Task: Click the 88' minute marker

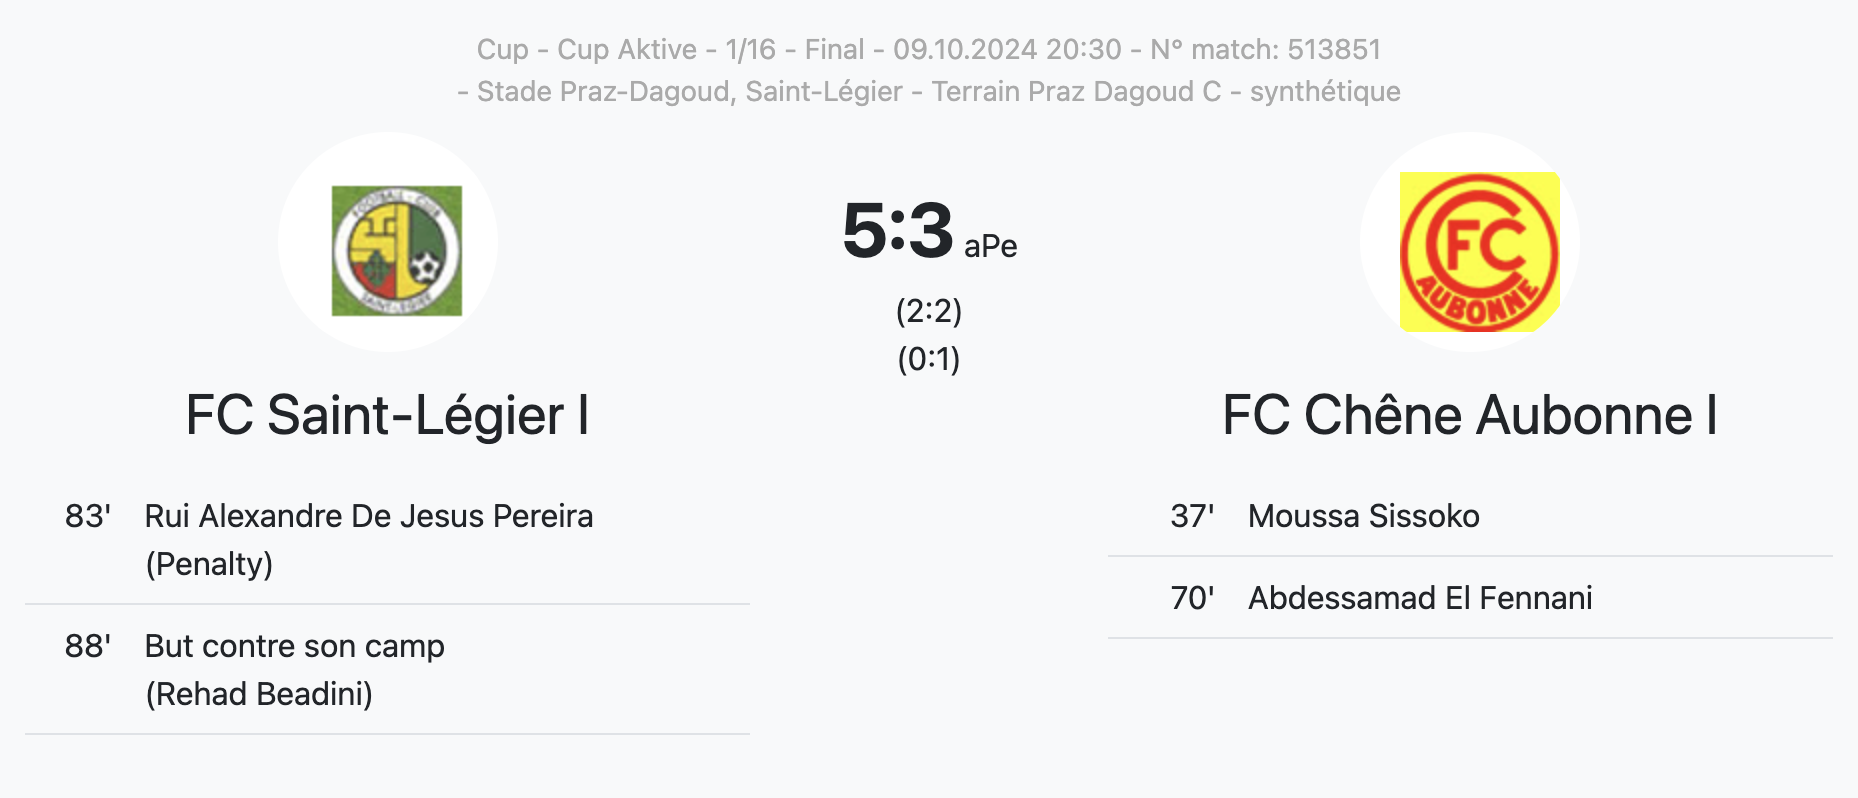Action: coord(88,646)
